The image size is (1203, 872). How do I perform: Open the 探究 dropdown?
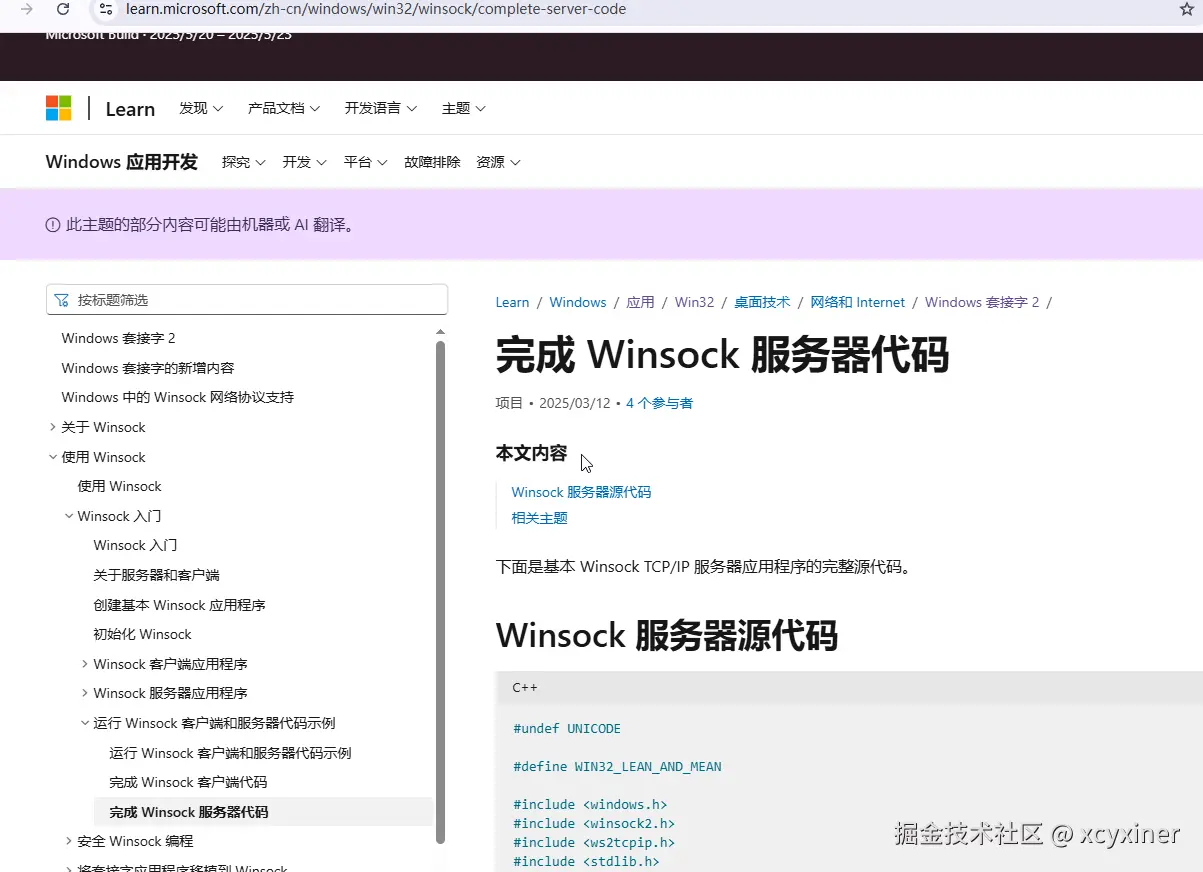click(x=244, y=162)
